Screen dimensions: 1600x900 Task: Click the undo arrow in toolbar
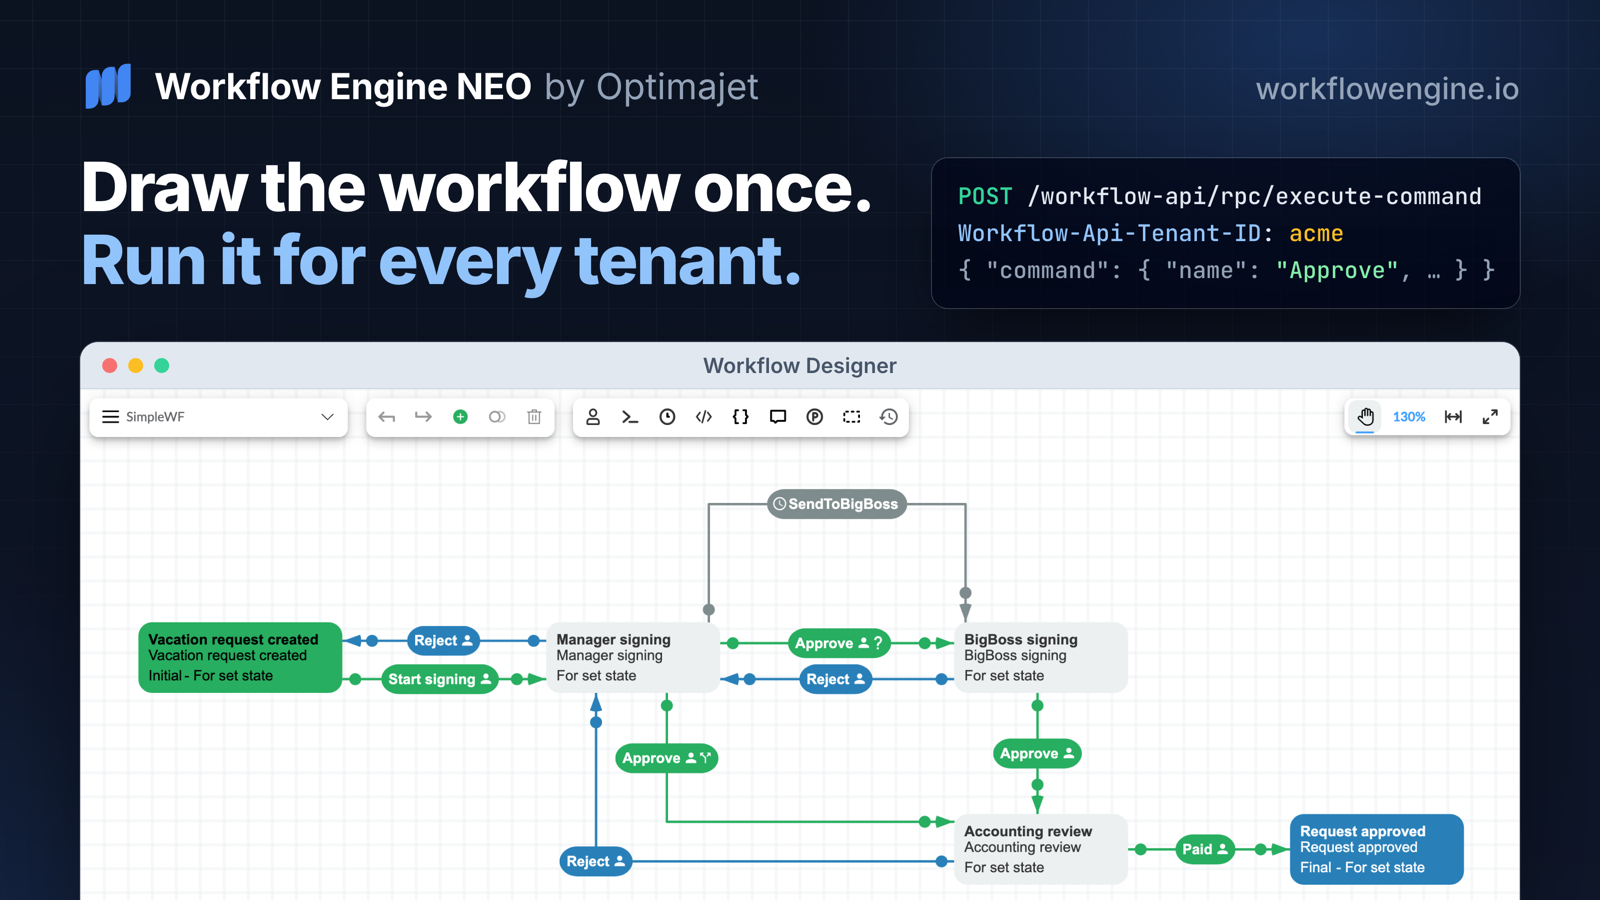coord(387,417)
